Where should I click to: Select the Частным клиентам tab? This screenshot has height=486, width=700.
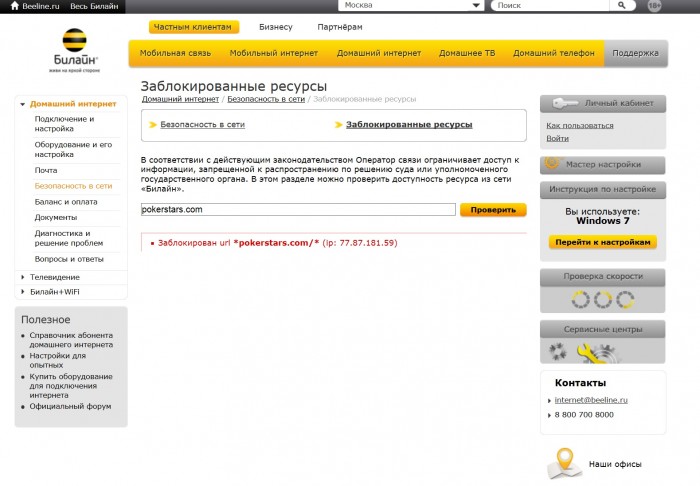tap(194, 27)
